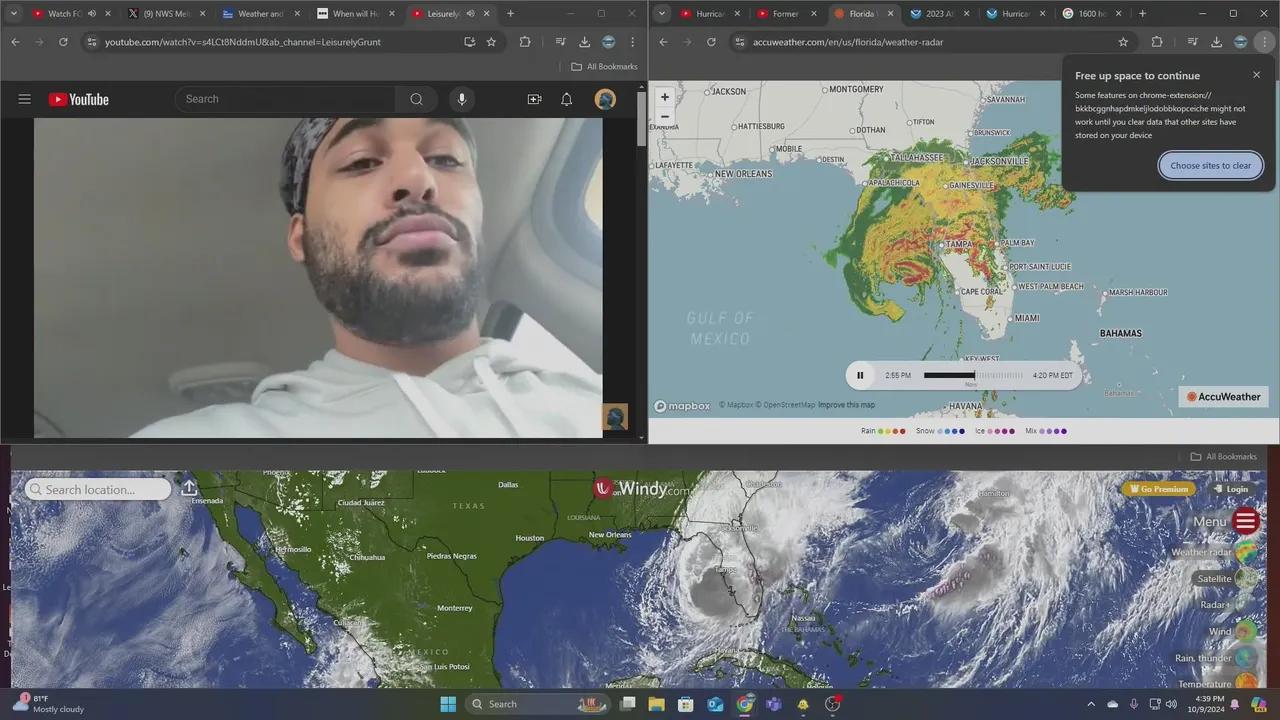Open the Windy red Menu button
1280x720 pixels.
(1245, 521)
